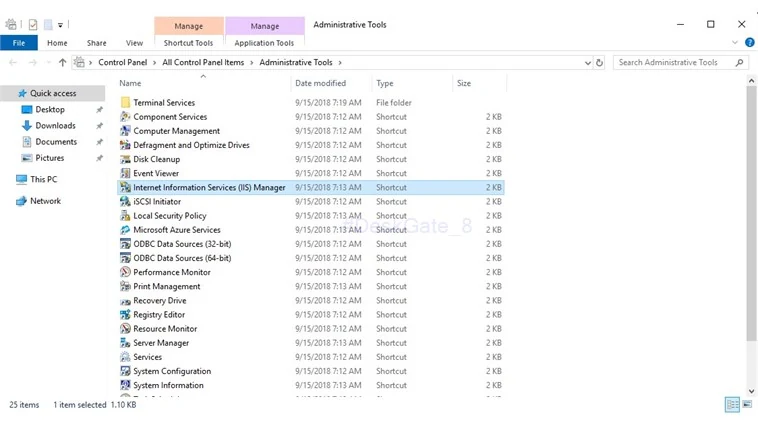Switch to details view layout toggle

(x=732, y=404)
